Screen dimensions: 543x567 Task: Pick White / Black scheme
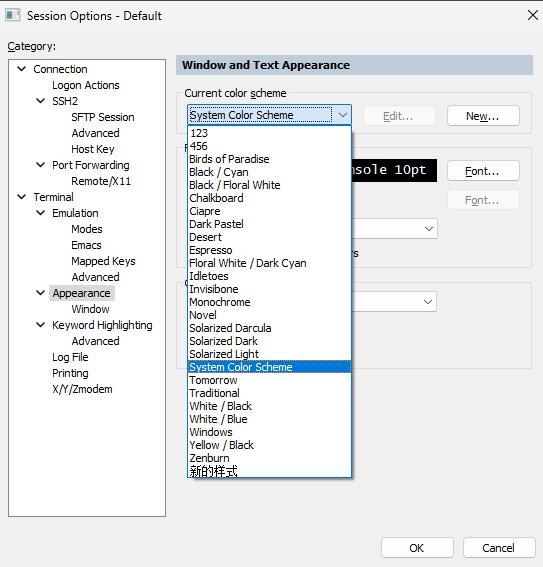(269, 406)
